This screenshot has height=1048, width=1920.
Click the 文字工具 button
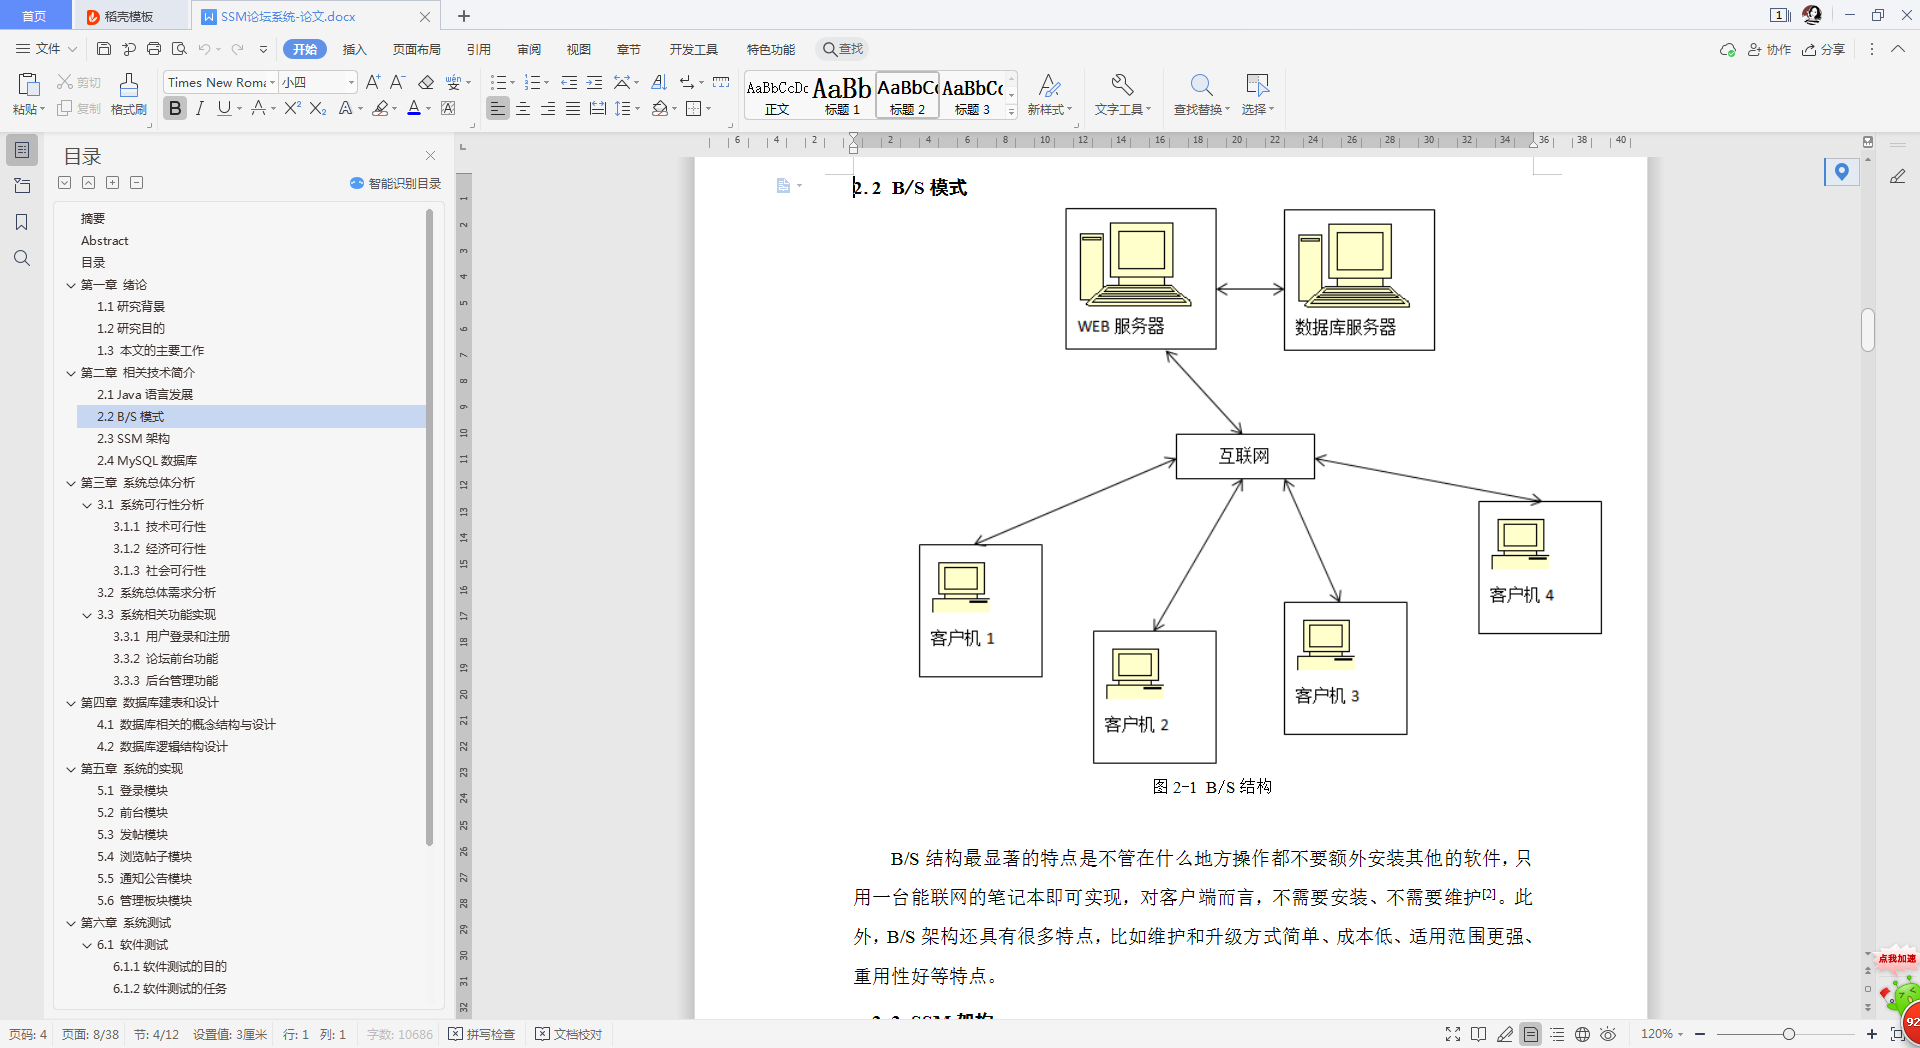1122,95
